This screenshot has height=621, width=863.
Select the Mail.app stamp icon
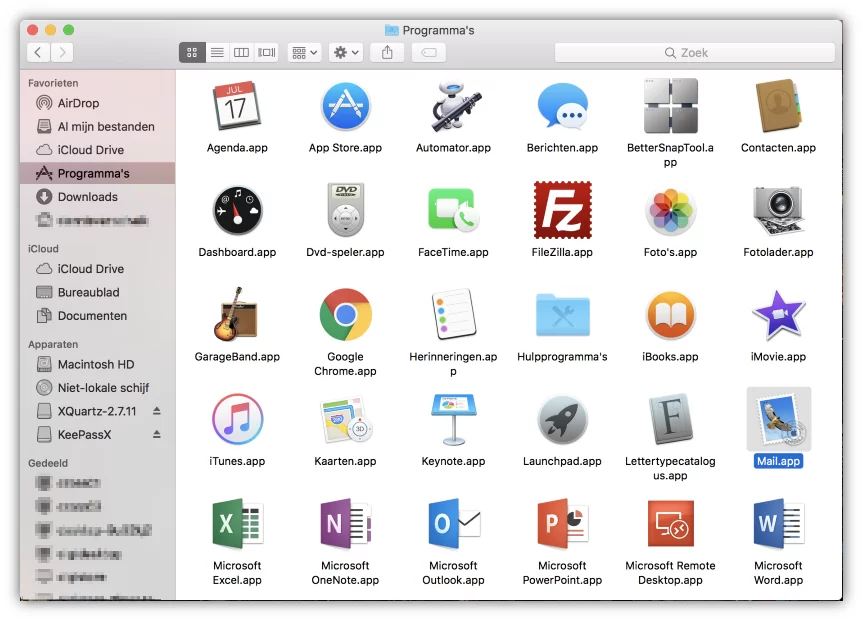click(778, 419)
